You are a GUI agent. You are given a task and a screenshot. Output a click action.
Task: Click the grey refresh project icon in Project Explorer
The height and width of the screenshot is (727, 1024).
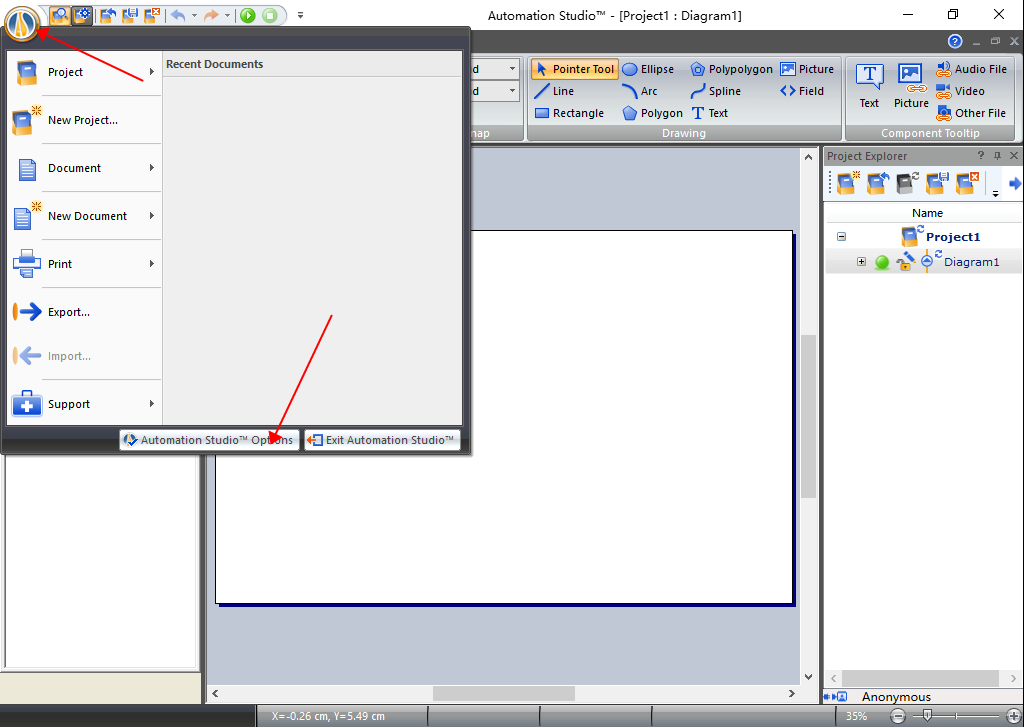(x=907, y=184)
